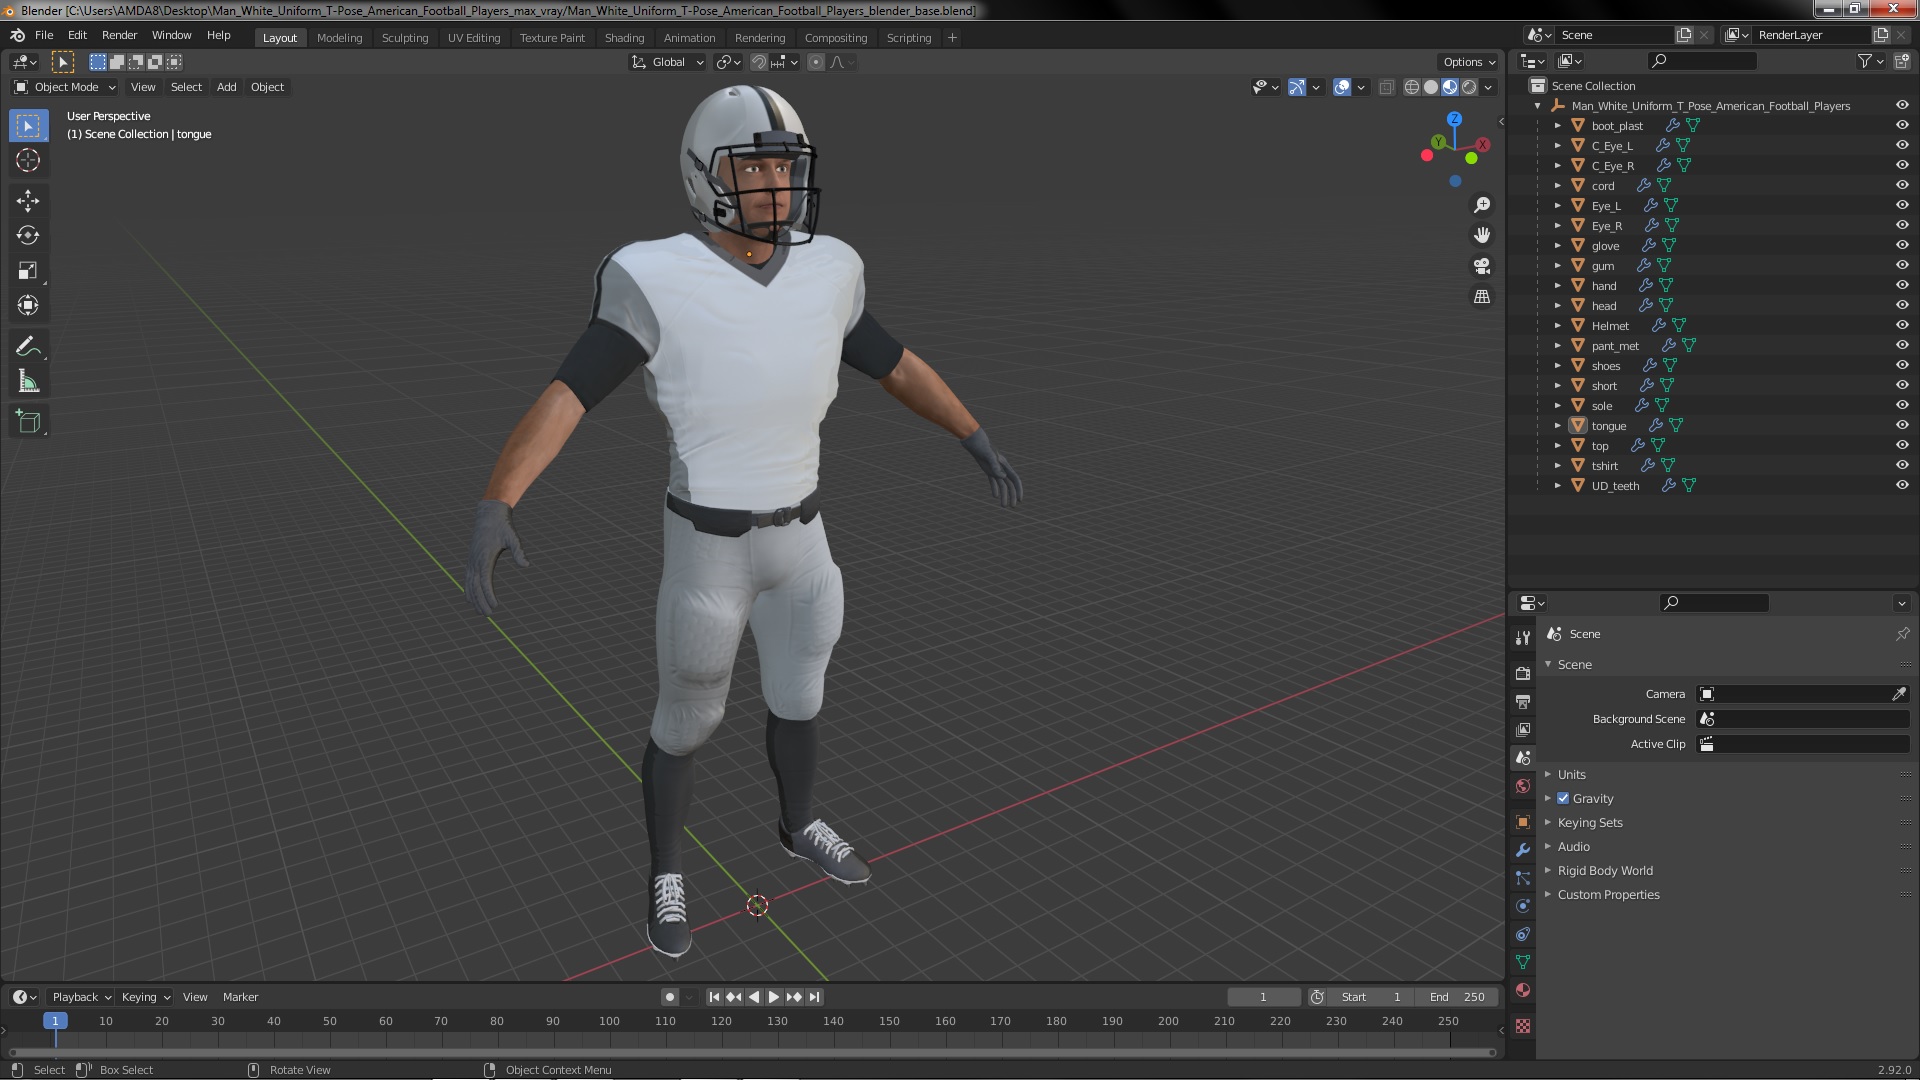Toggle camera view in viewport
Screen dimensions: 1920x1080
pyautogui.click(x=1481, y=266)
